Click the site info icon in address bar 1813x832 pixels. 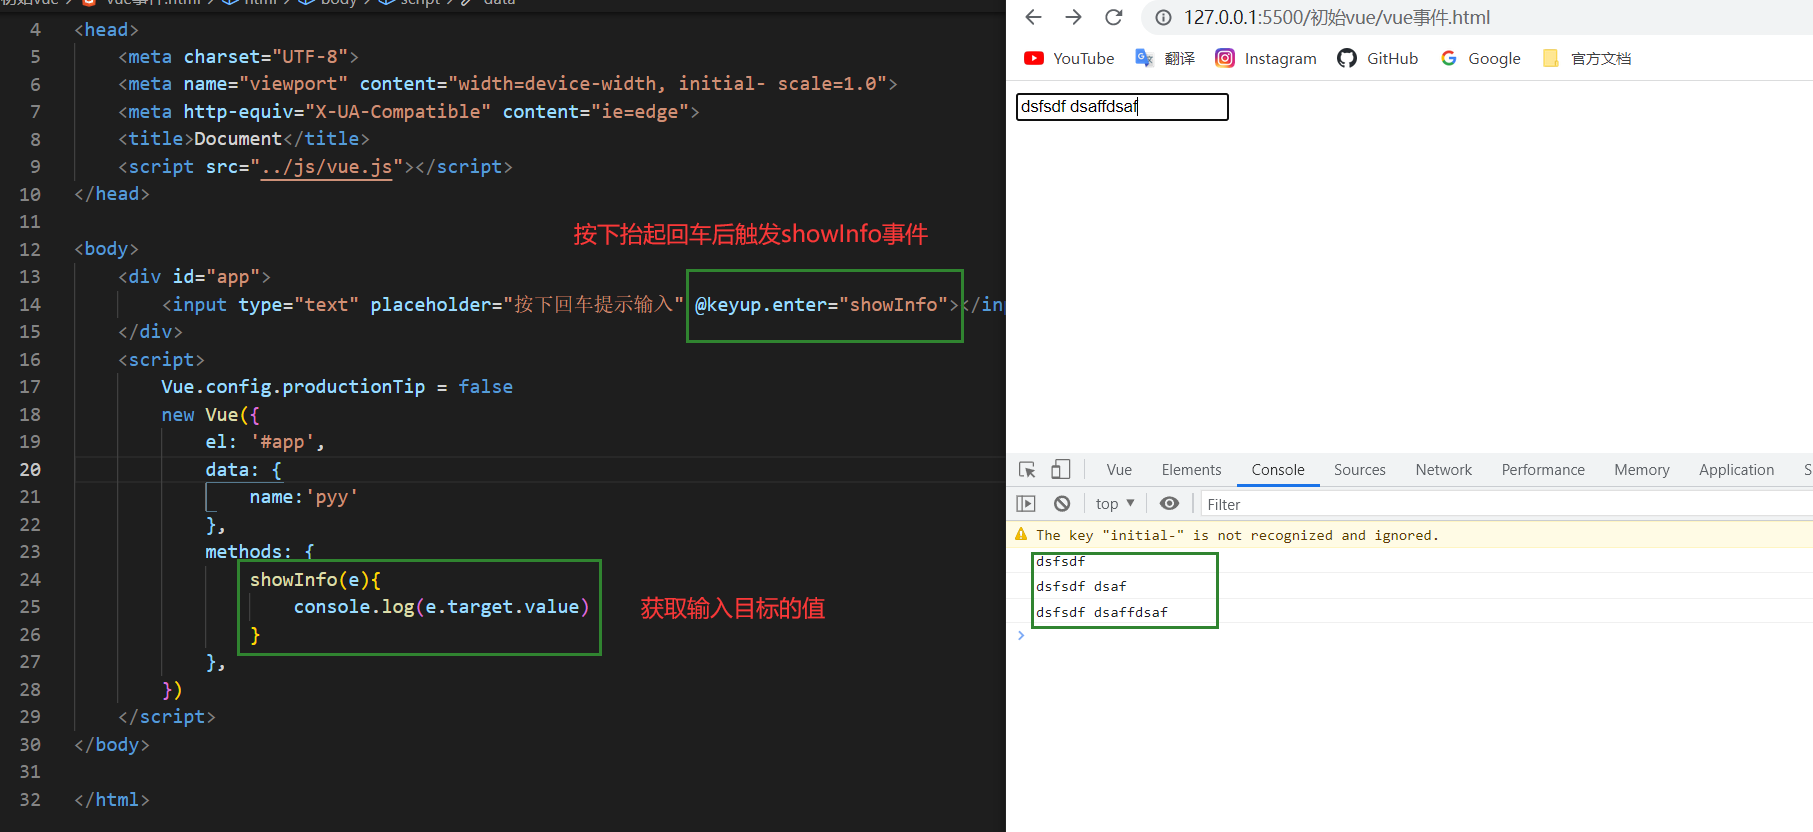tap(1163, 17)
